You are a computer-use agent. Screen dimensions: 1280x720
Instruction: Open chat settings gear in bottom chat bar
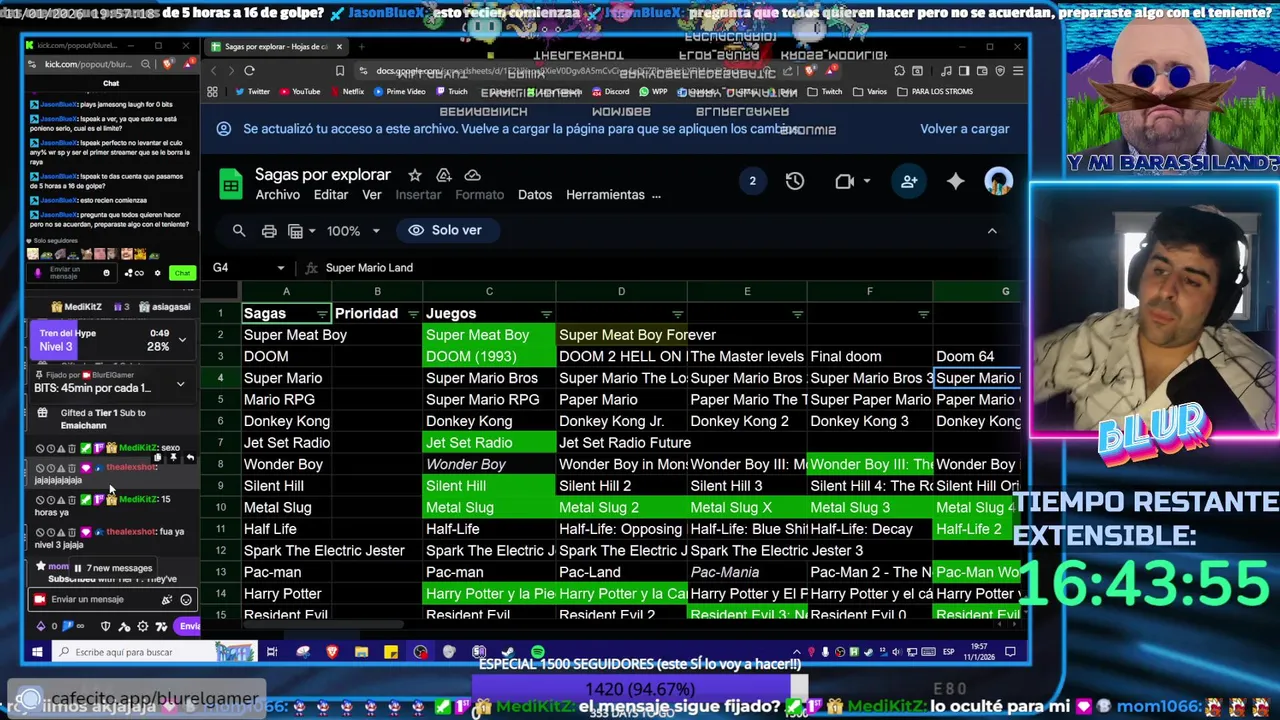[x=143, y=627]
